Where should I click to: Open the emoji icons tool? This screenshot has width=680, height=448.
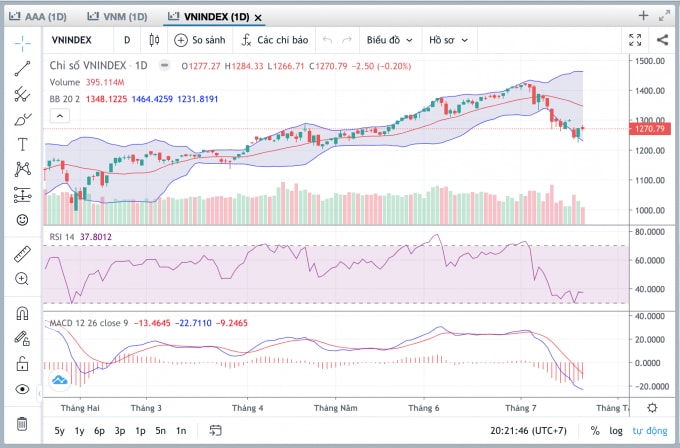22,220
